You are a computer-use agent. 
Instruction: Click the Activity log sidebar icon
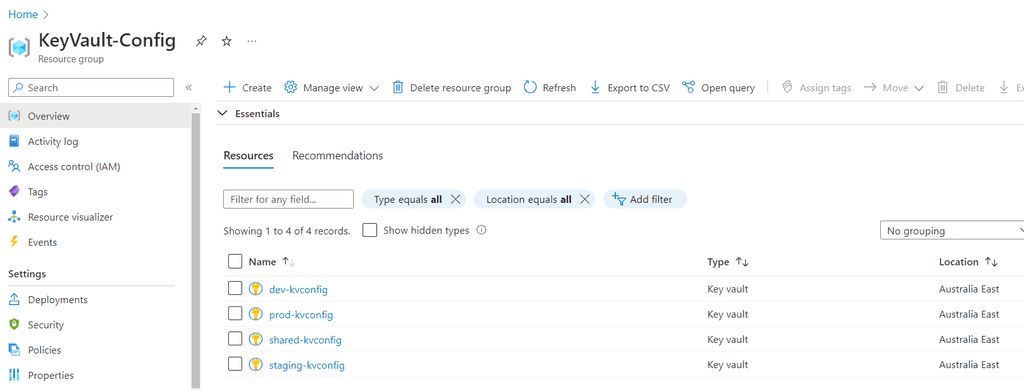14,141
